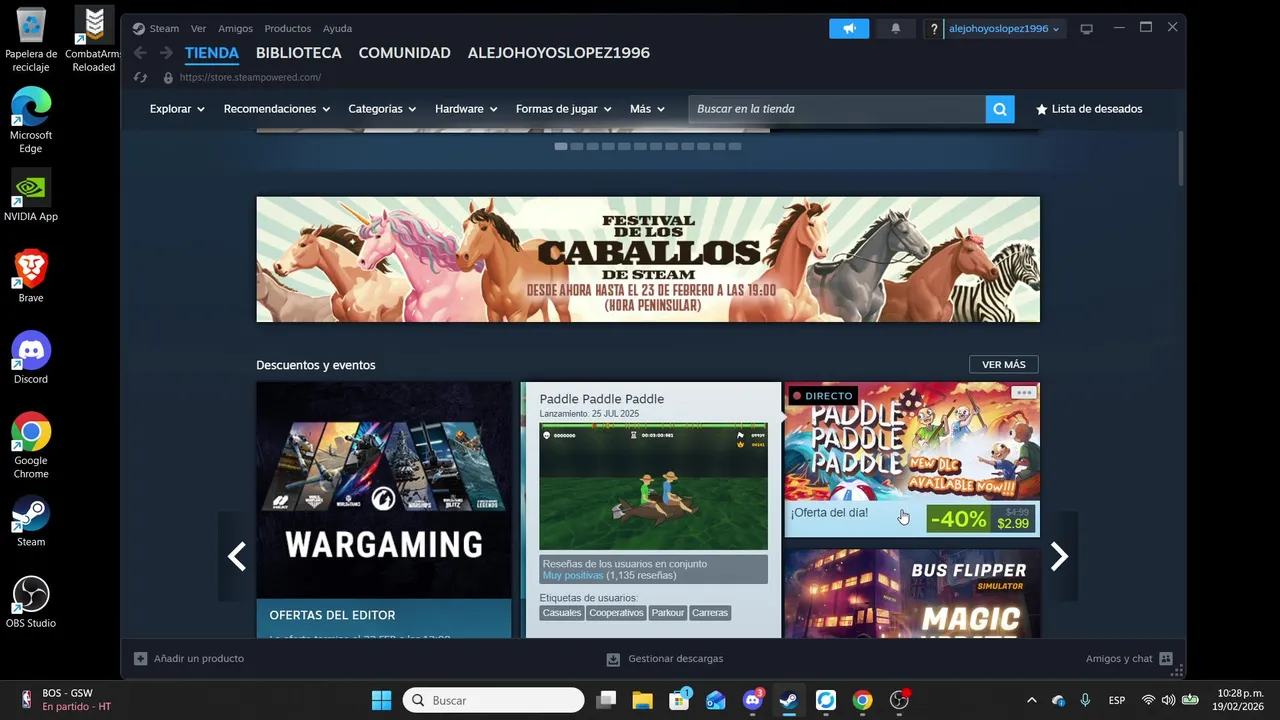
Task: Open File Explorer from taskbar
Action: tap(641, 700)
